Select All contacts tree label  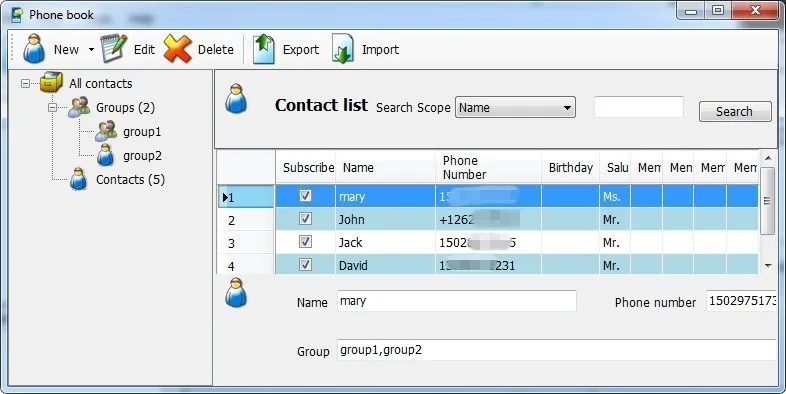pos(101,84)
